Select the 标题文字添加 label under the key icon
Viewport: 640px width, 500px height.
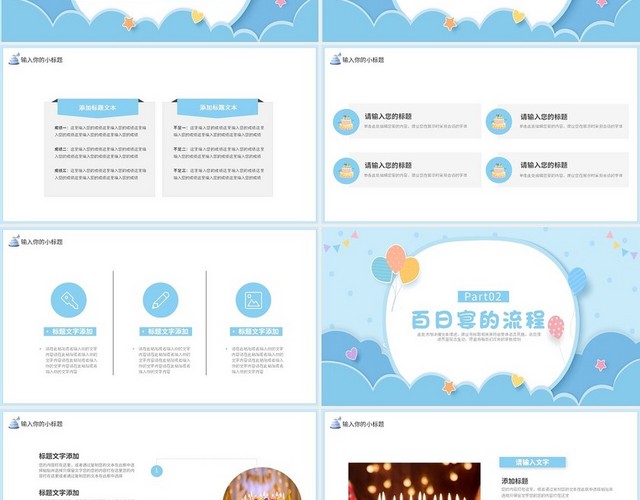coord(70,331)
